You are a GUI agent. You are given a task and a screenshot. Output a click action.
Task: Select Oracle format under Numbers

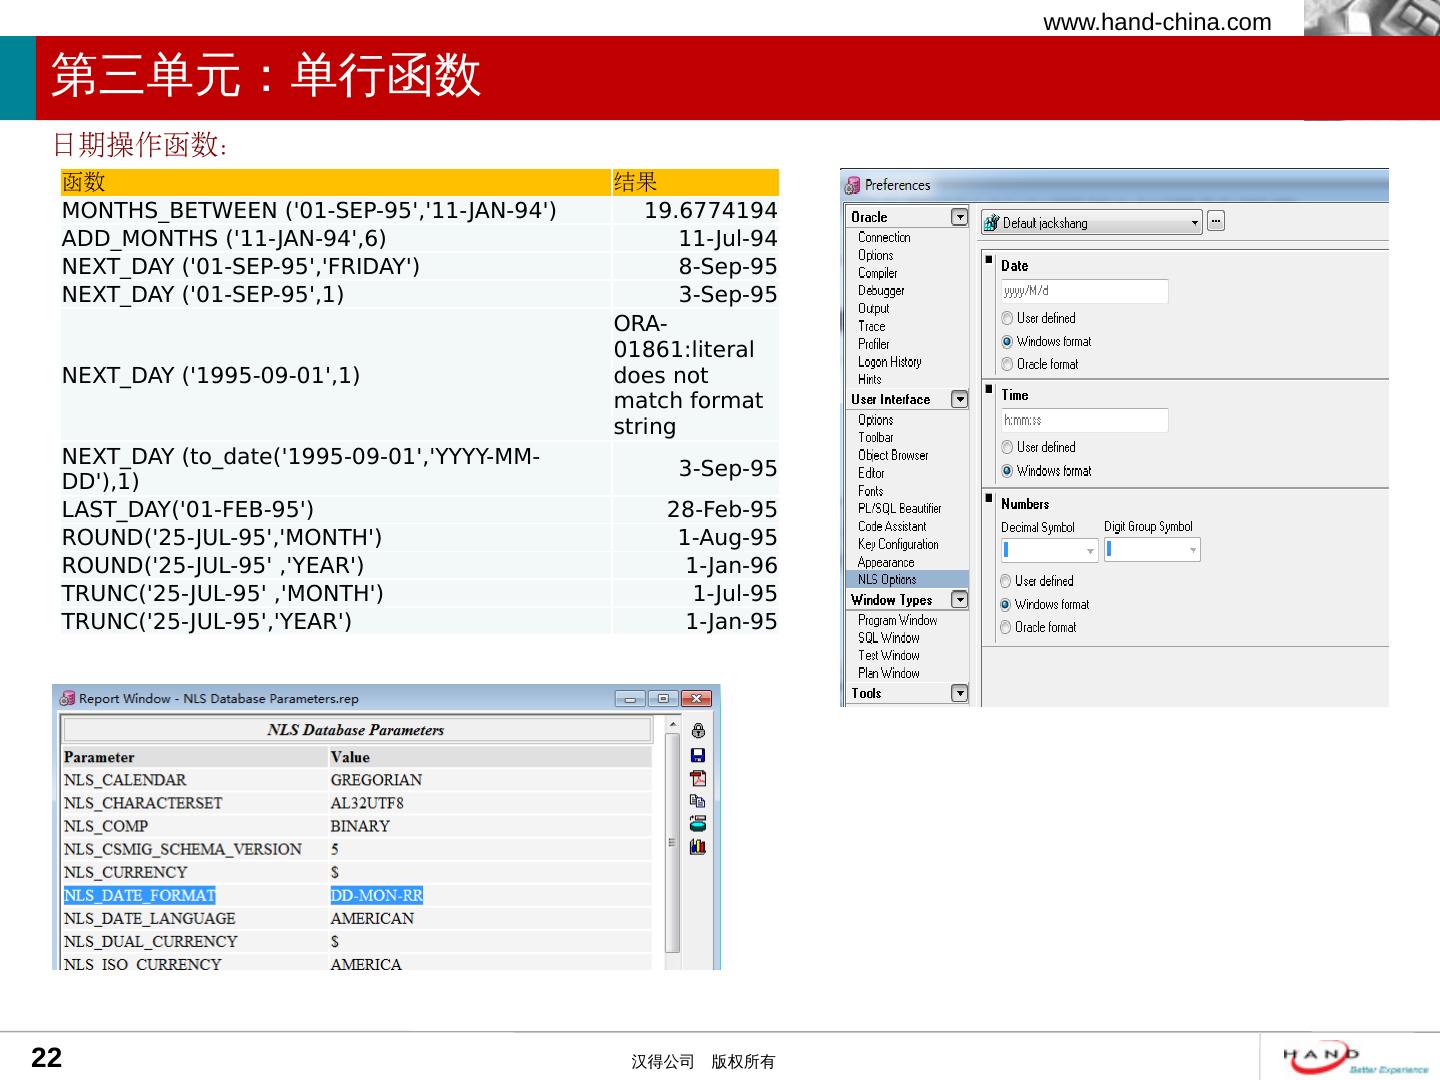(x=1006, y=628)
